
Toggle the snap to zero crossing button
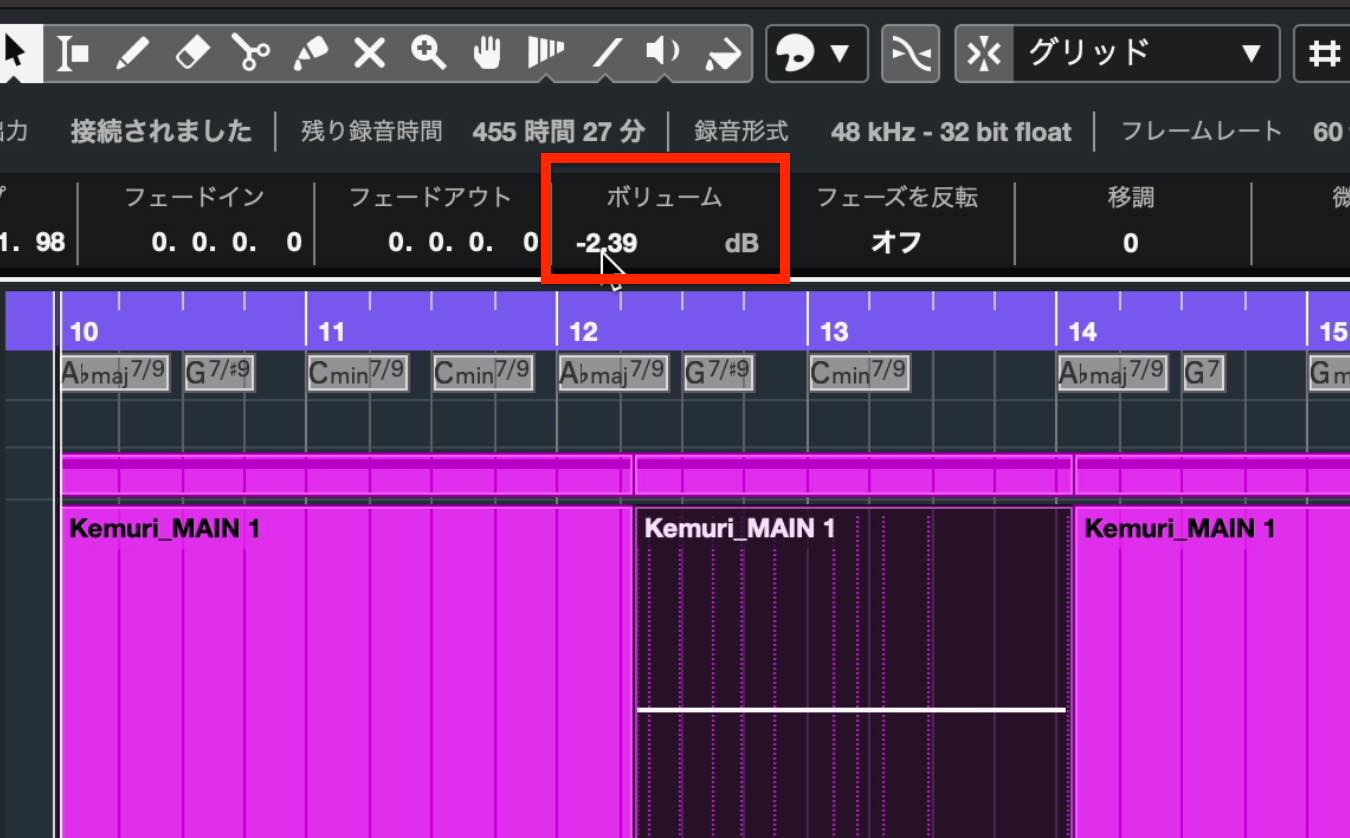(910, 54)
